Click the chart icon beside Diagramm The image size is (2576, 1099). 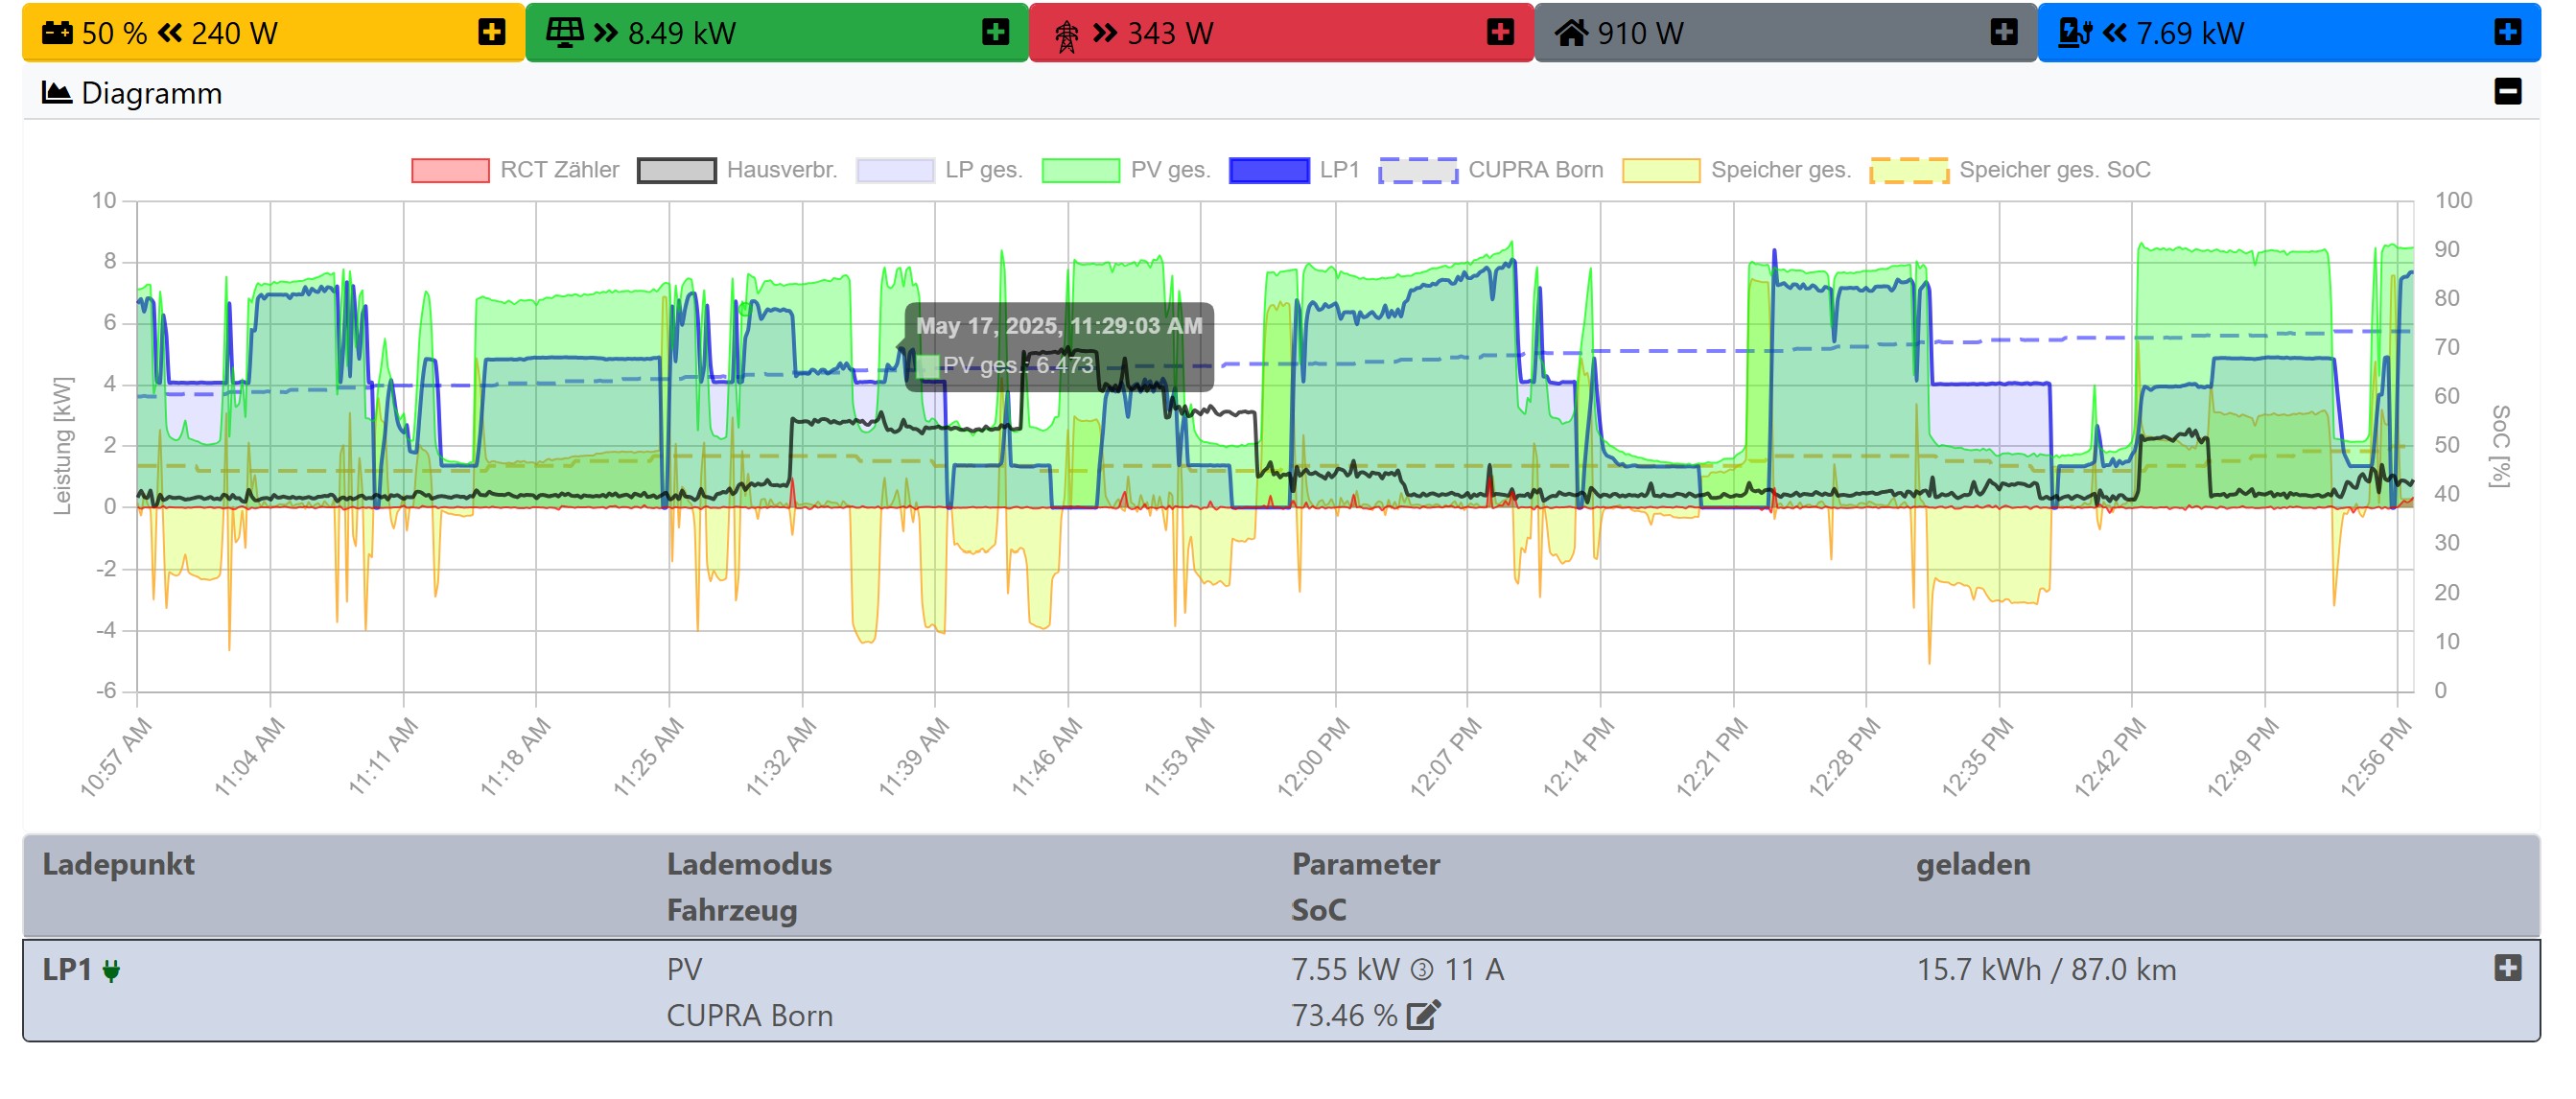coord(56,93)
